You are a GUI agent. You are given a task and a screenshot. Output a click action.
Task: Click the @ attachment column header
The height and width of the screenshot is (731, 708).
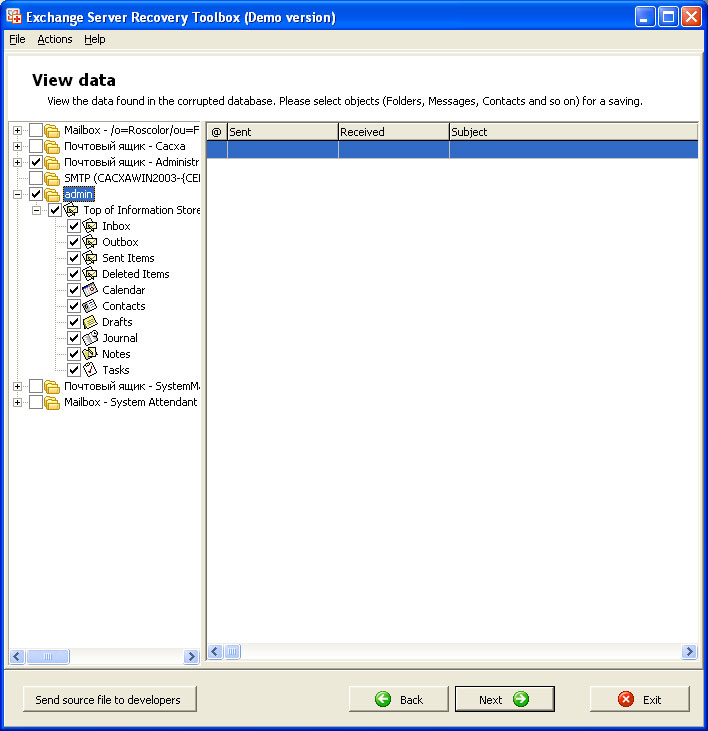click(x=217, y=132)
